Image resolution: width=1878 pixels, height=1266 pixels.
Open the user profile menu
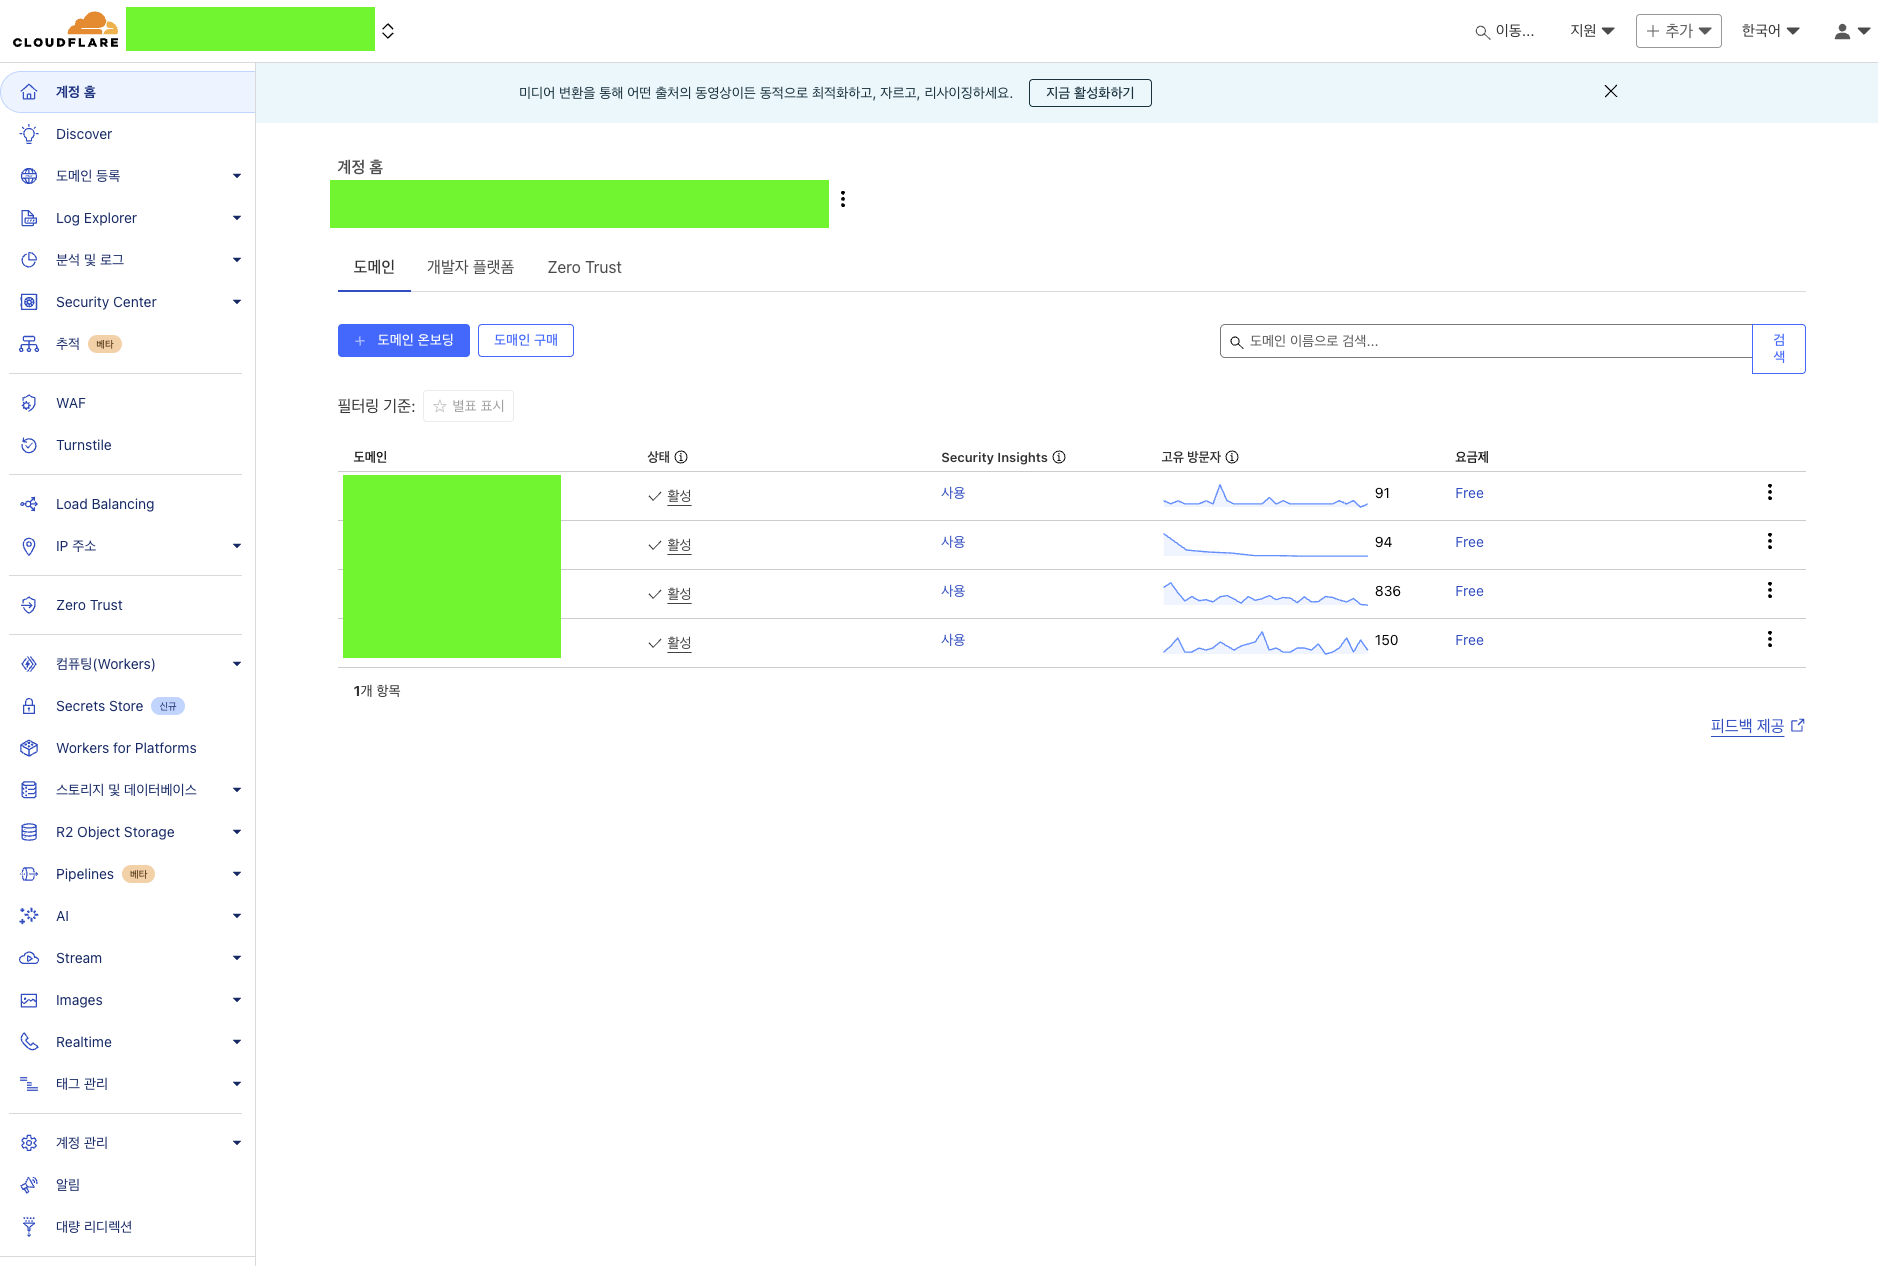1852,31
